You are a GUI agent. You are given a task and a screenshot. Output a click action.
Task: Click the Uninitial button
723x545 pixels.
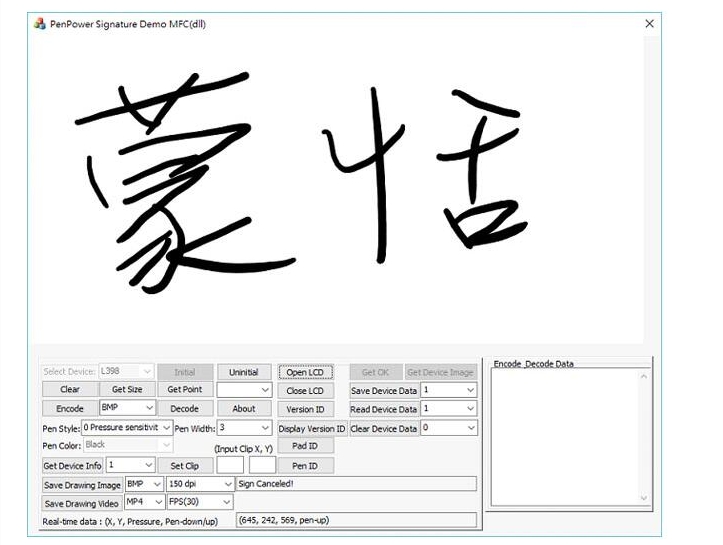click(243, 372)
